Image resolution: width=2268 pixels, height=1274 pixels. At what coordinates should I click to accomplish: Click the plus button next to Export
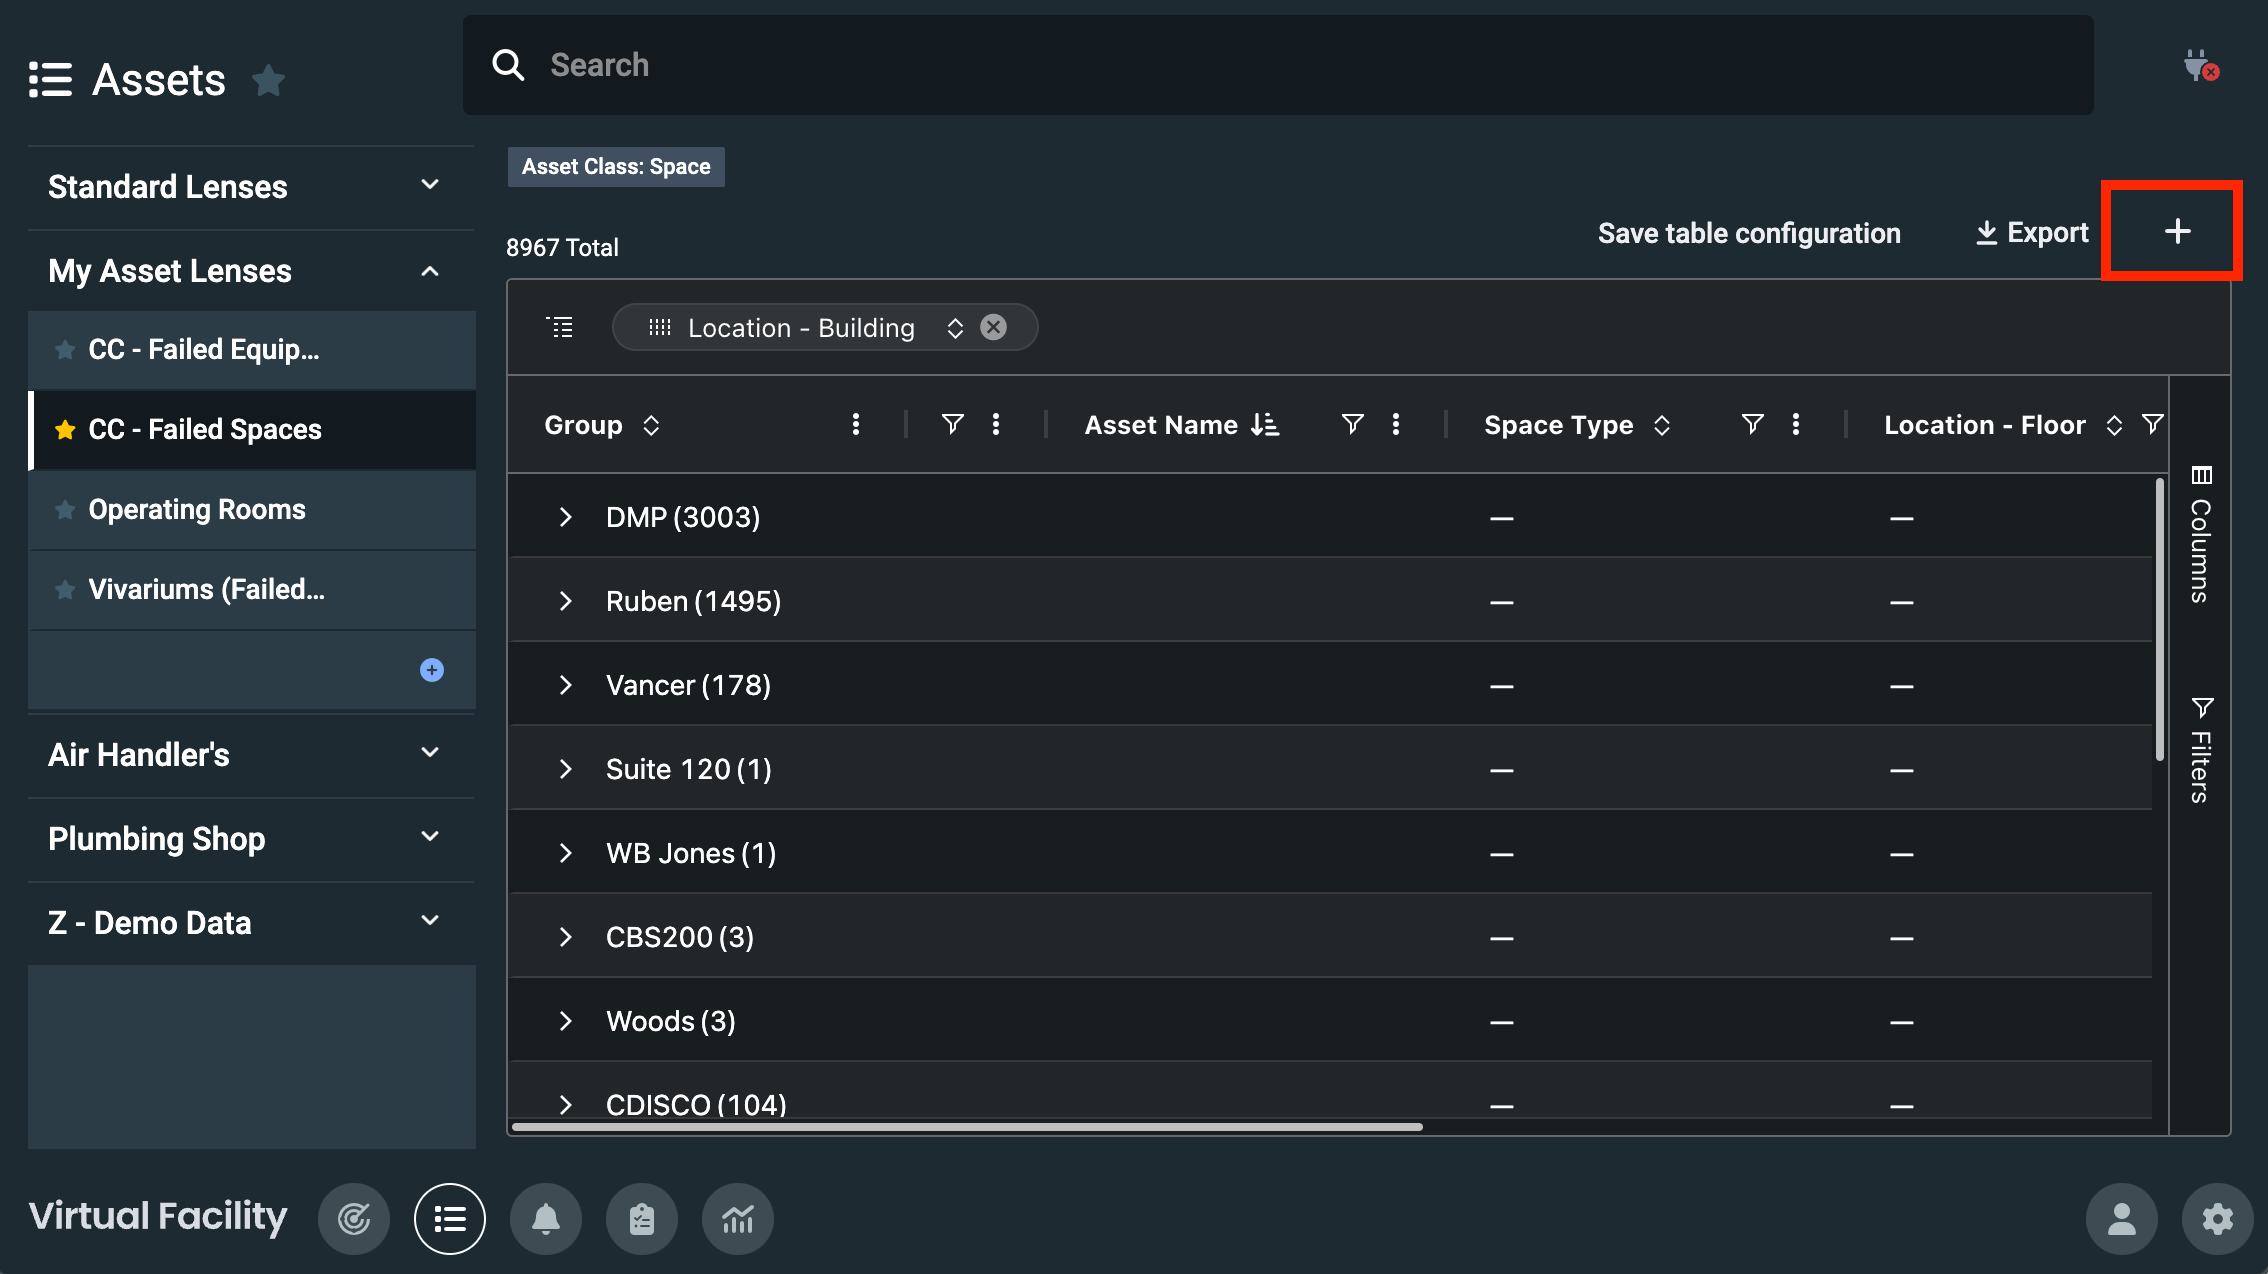[2177, 232]
